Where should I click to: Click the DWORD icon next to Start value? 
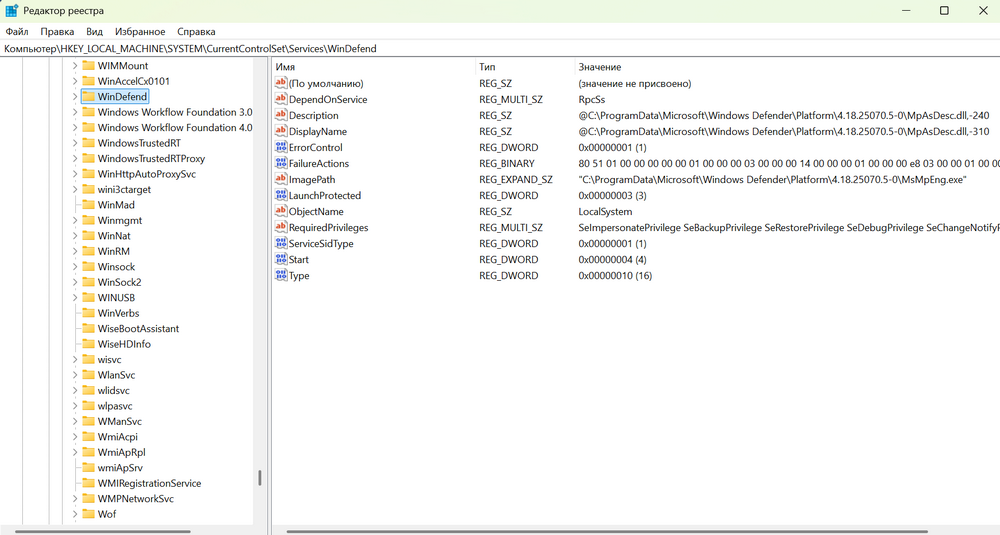[281, 260]
